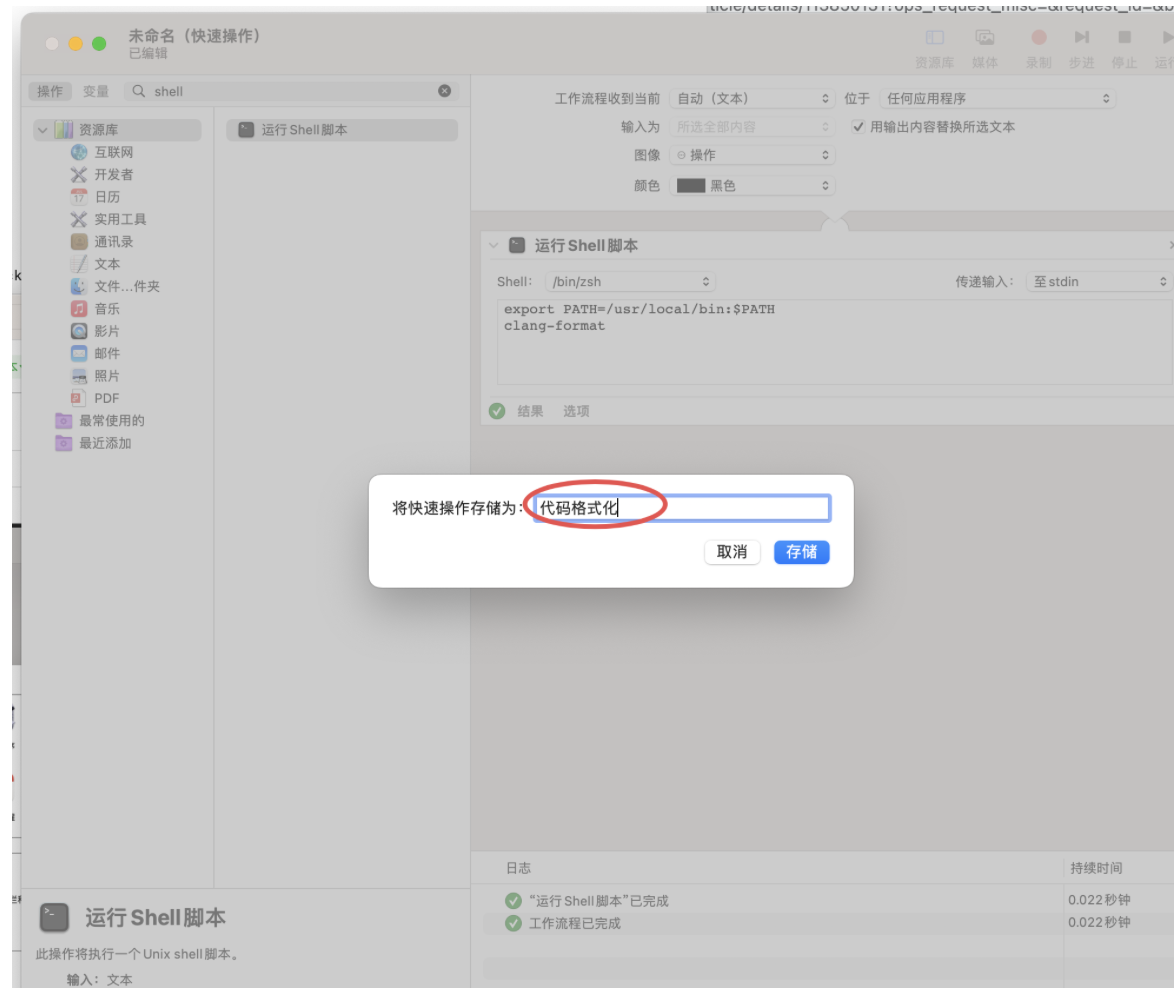Click the 日志 log column header
Screen dimensions: 1176x988
pyautogui.click(x=518, y=868)
